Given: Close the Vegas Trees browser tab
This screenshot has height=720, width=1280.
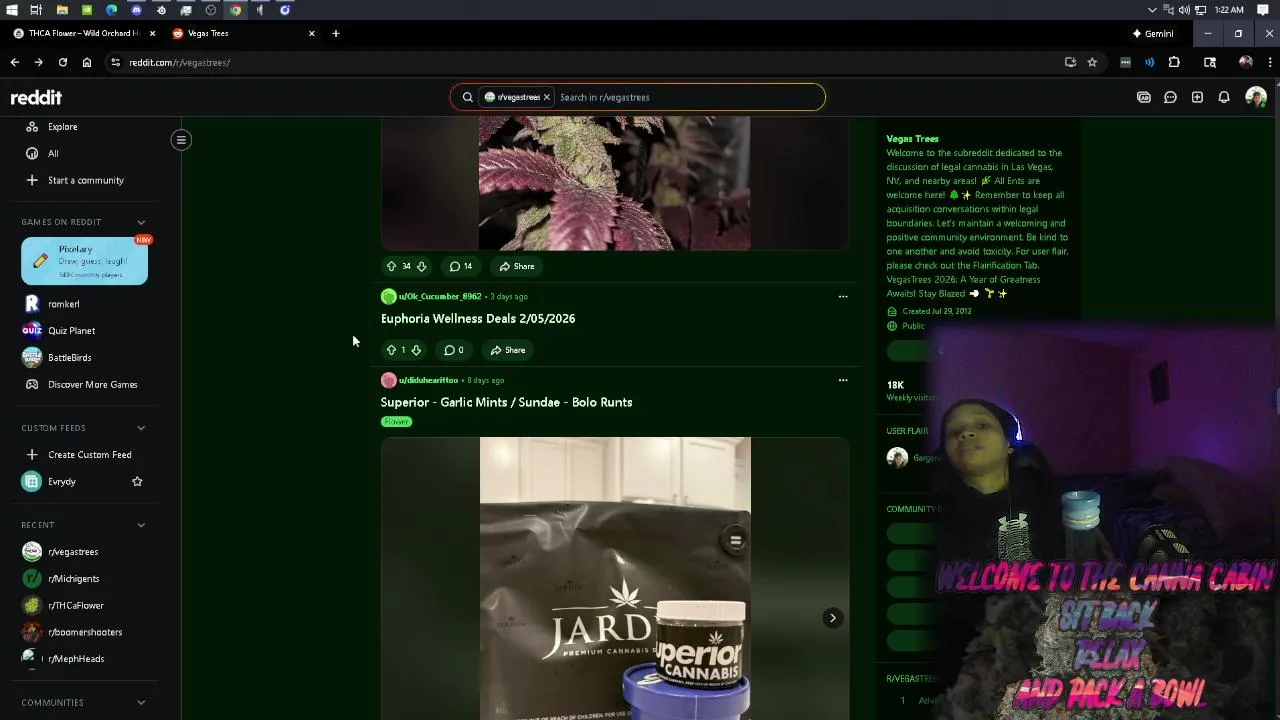Looking at the screenshot, I should [311, 33].
